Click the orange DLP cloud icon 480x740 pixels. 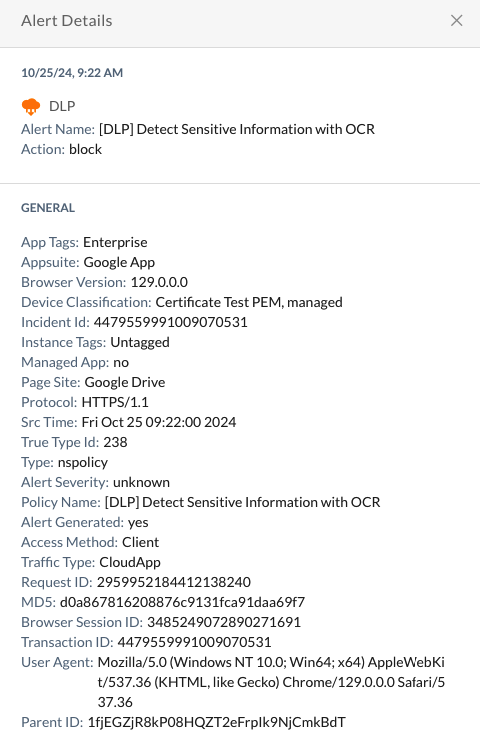(x=31, y=106)
